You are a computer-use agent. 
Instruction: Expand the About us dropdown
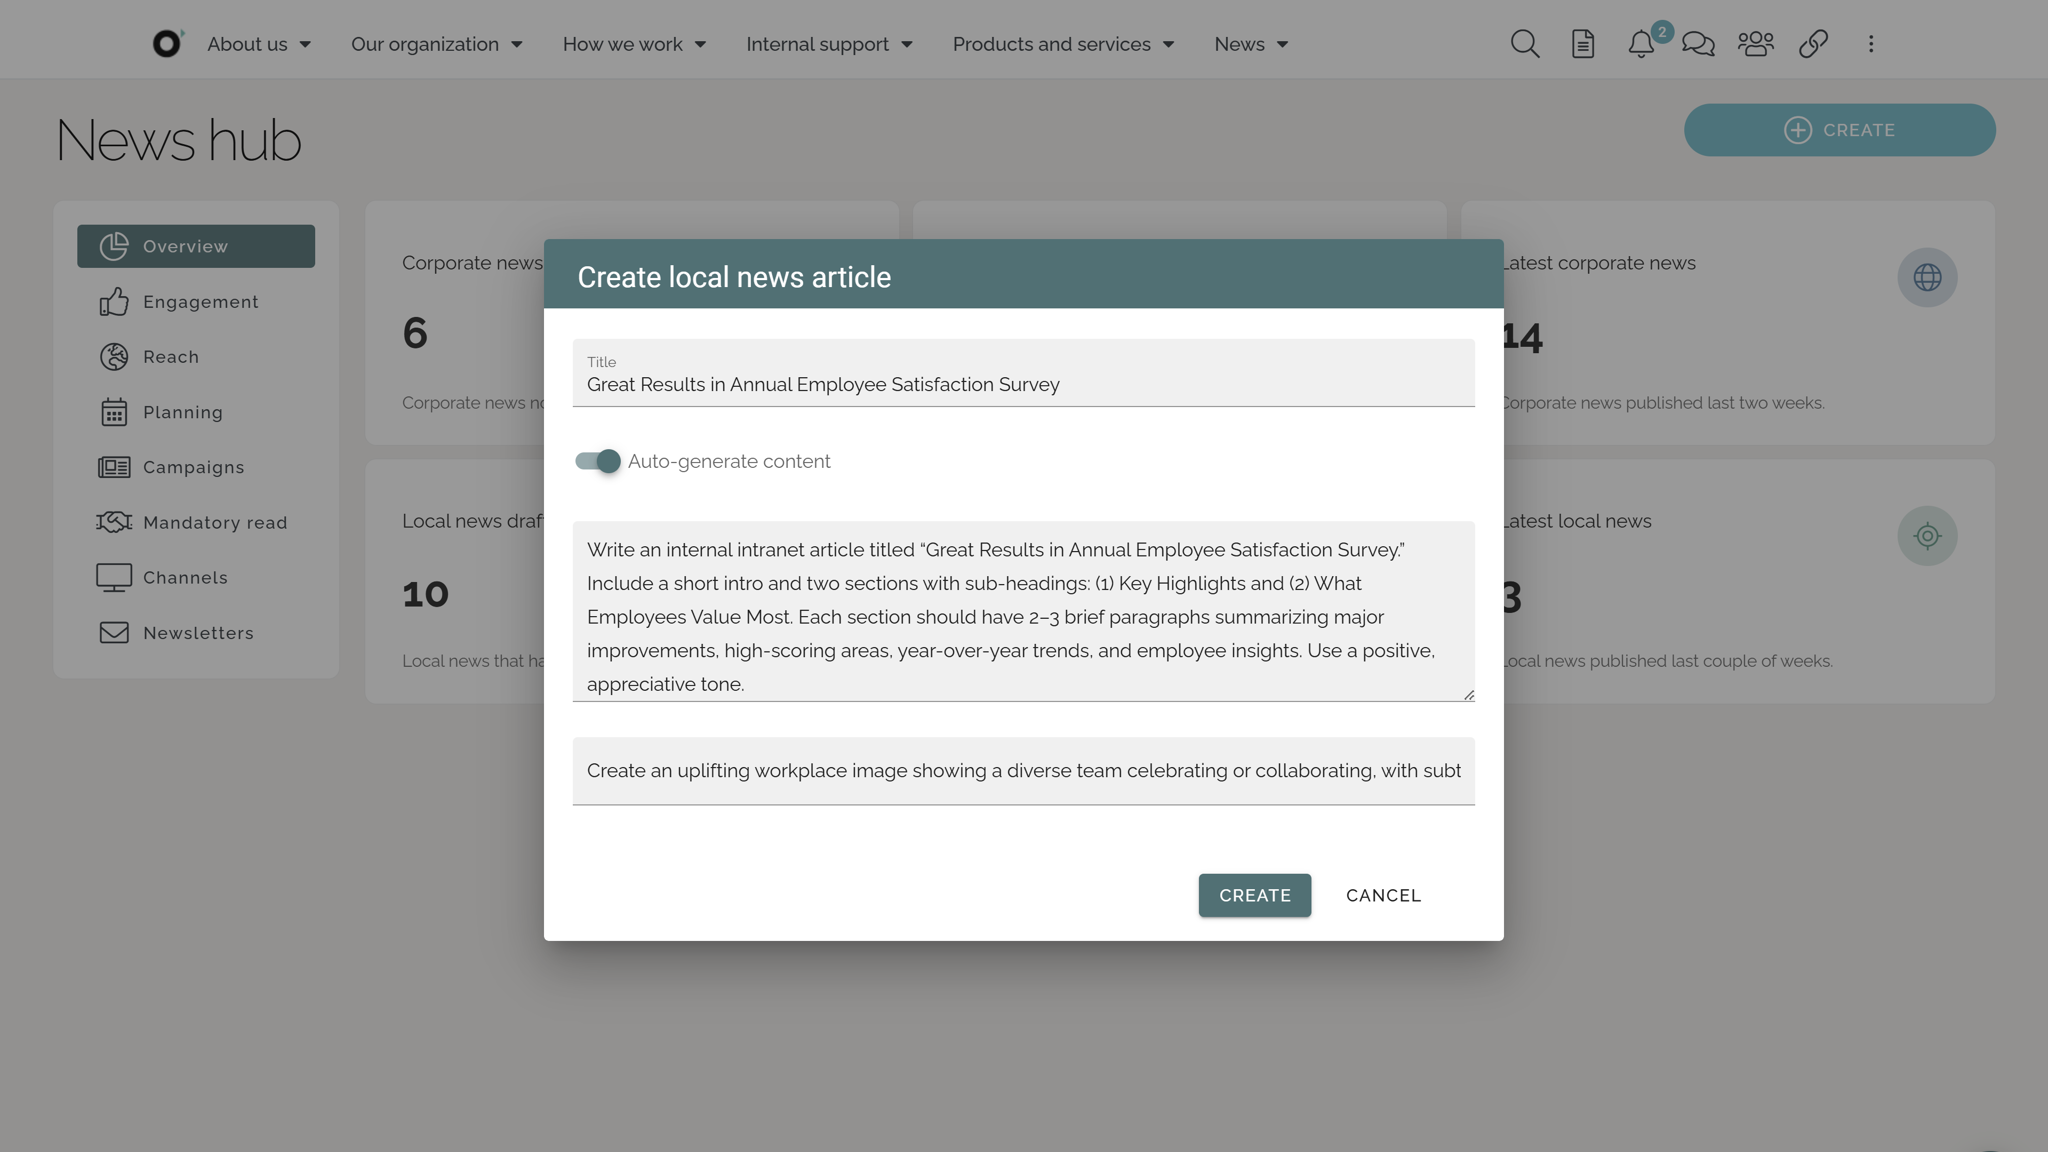coord(259,44)
